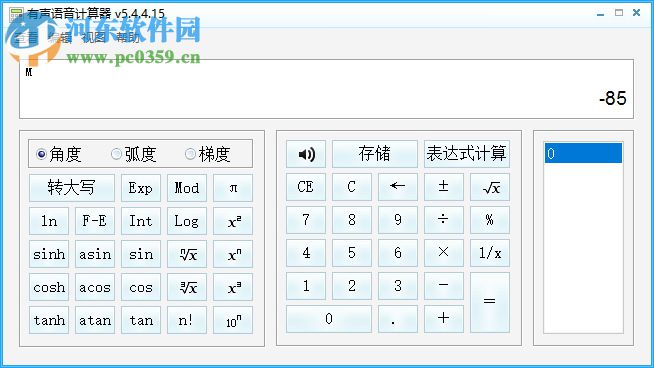
Task: Click the 转大写 button
Action: click(x=72, y=188)
